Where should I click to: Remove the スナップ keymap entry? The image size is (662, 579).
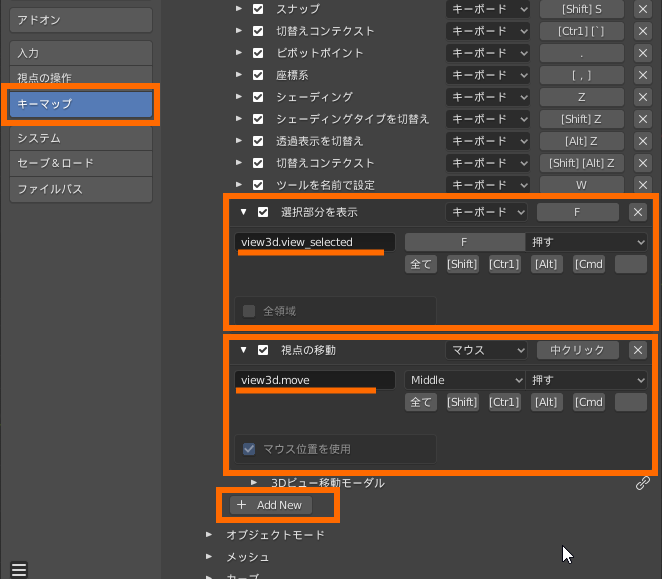coord(643,9)
